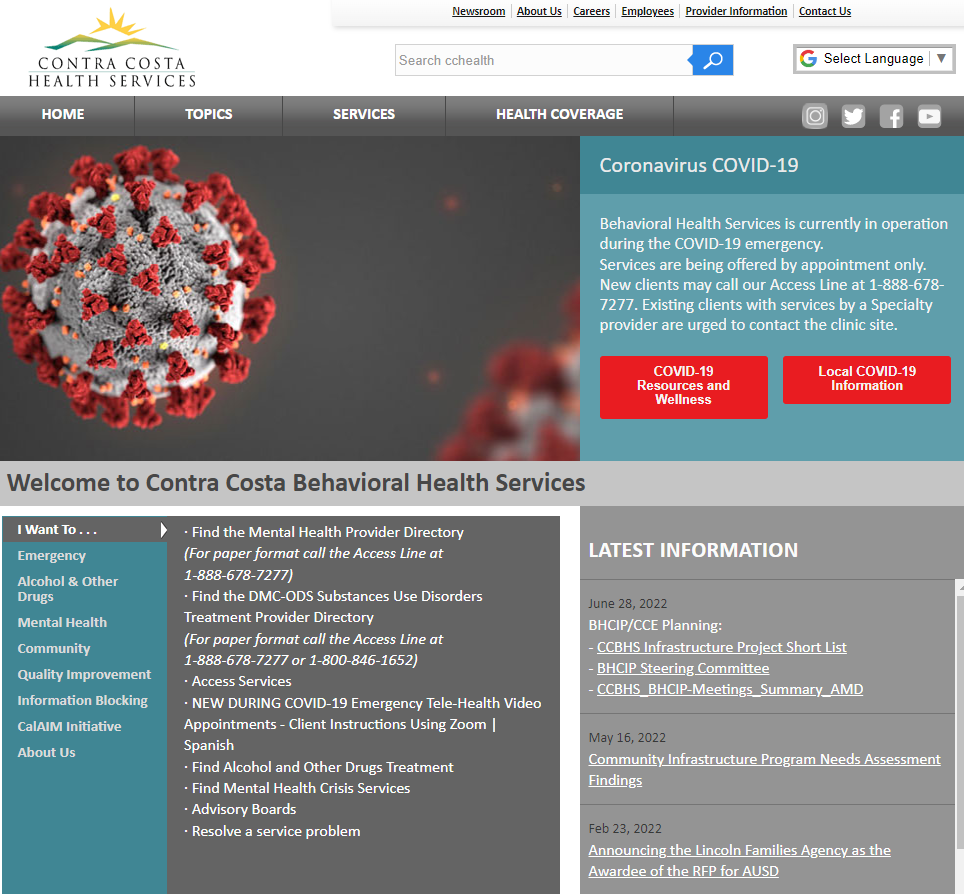Click Resolve a service problem link
This screenshot has width=964, height=894.
pyautogui.click(x=276, y=831)
